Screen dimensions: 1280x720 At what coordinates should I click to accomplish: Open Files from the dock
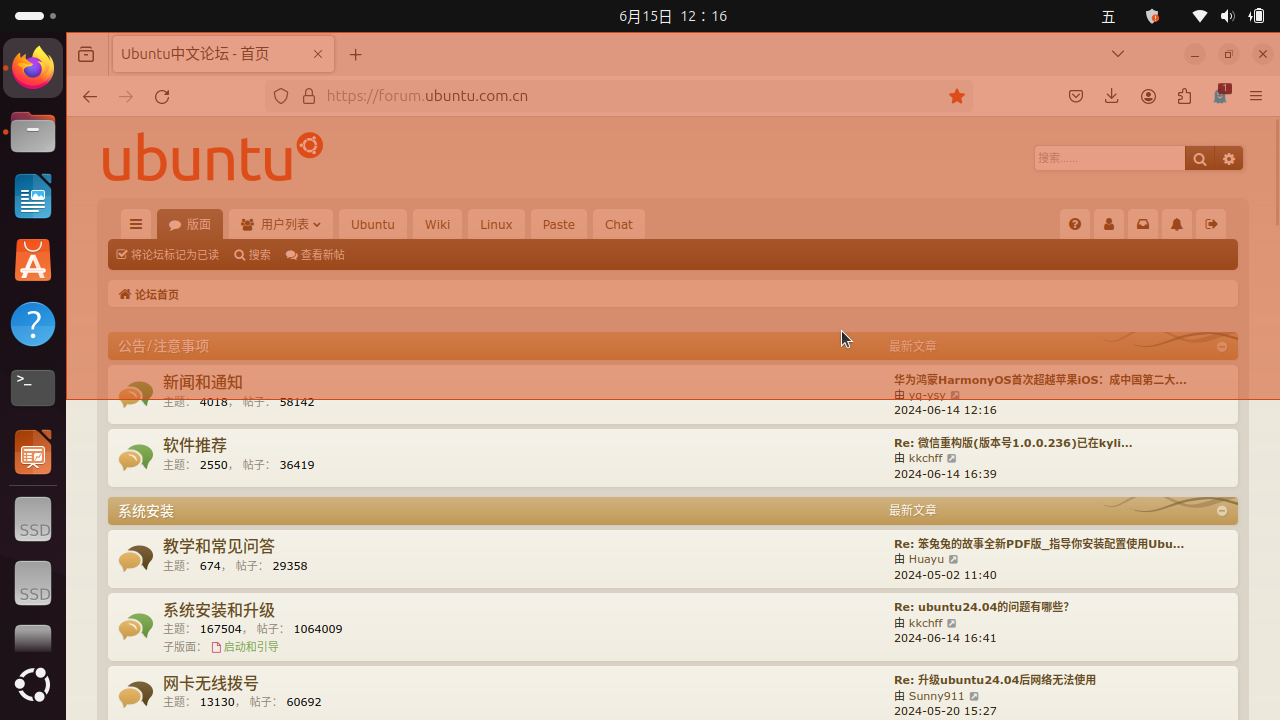[x=33, y=132]
